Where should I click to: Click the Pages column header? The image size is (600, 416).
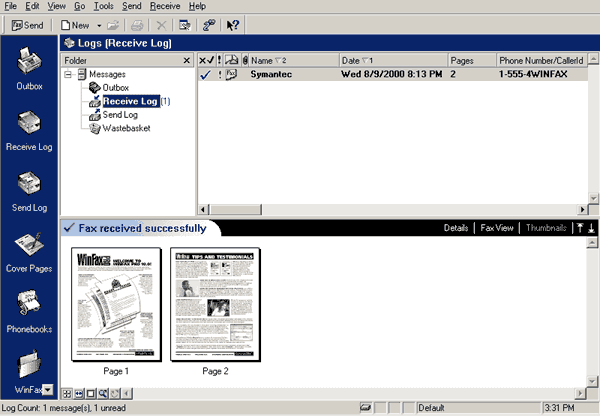point(472,60)
